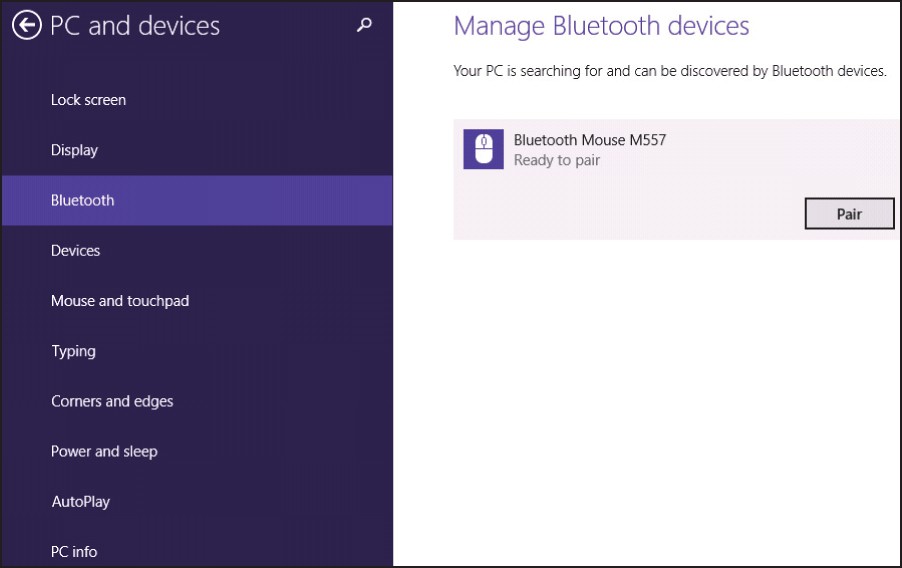Click the PC searching status message
The height and width of the screenshot is (568, 902).
(x=669, y=71)
